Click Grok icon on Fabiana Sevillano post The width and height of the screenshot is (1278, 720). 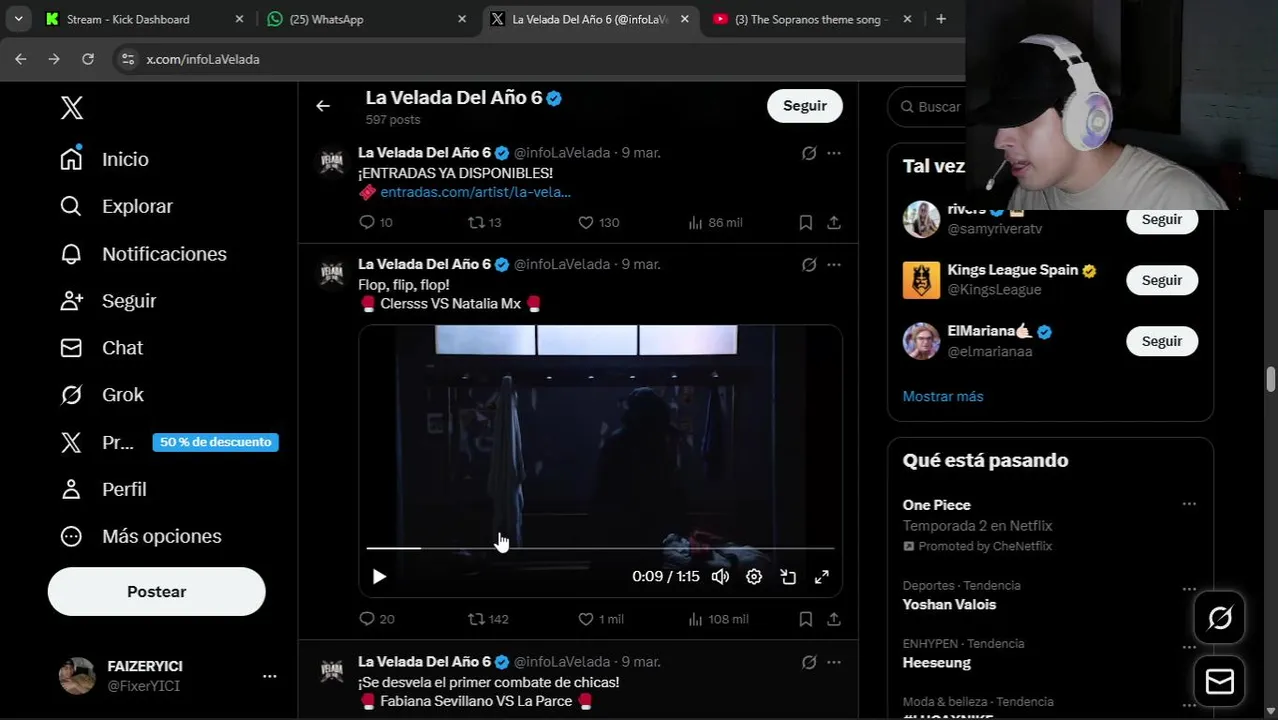[808, 662]
